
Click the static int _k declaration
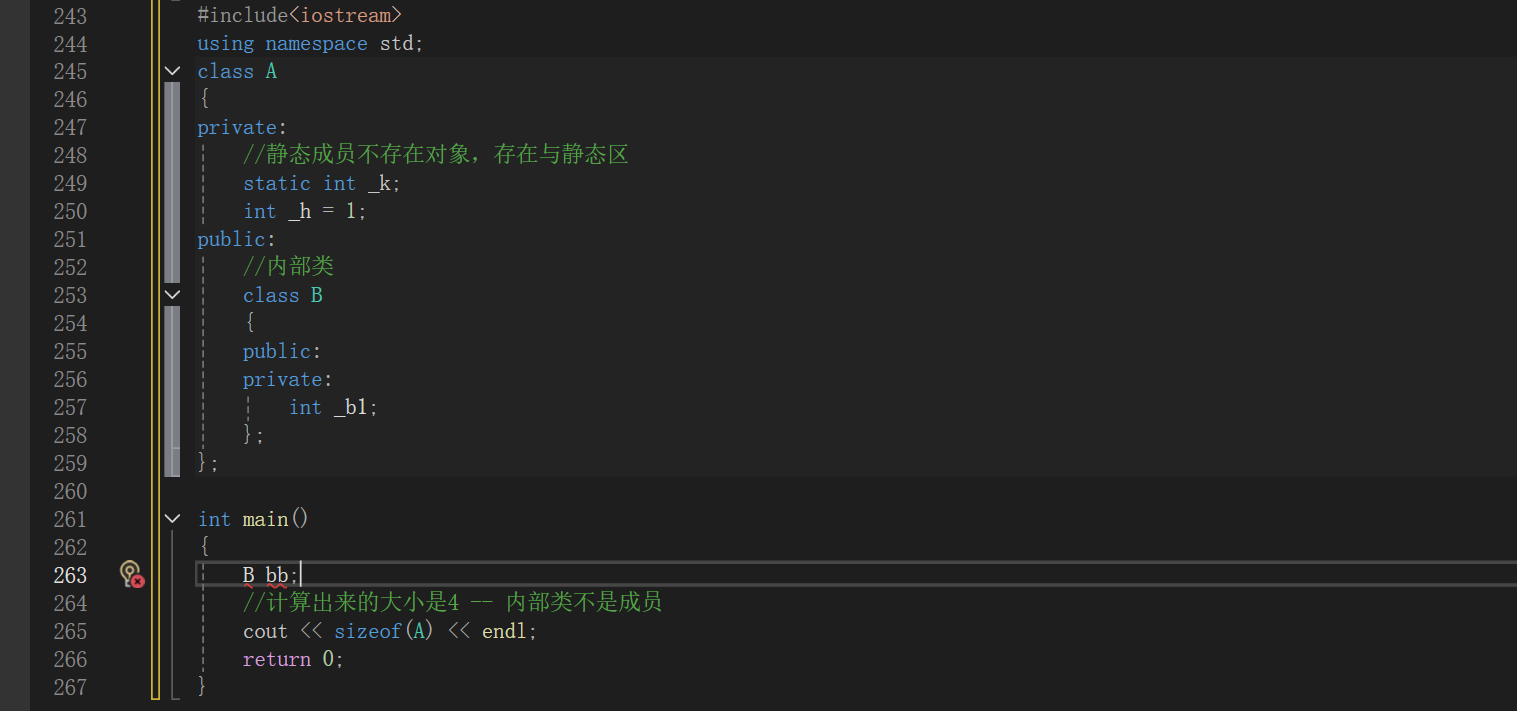(x=321, y=183)
